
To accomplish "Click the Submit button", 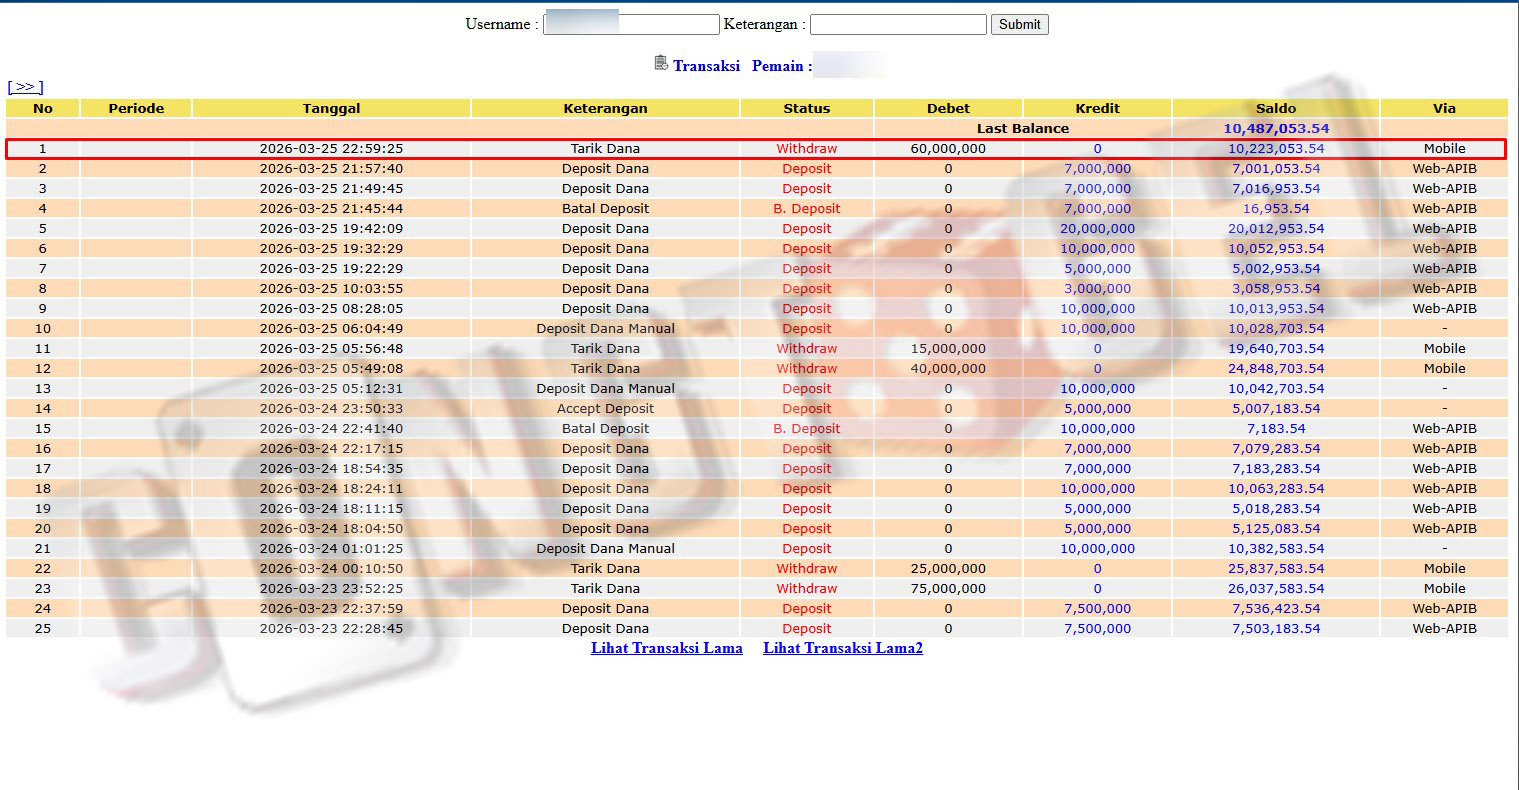I will [1019, 24].
